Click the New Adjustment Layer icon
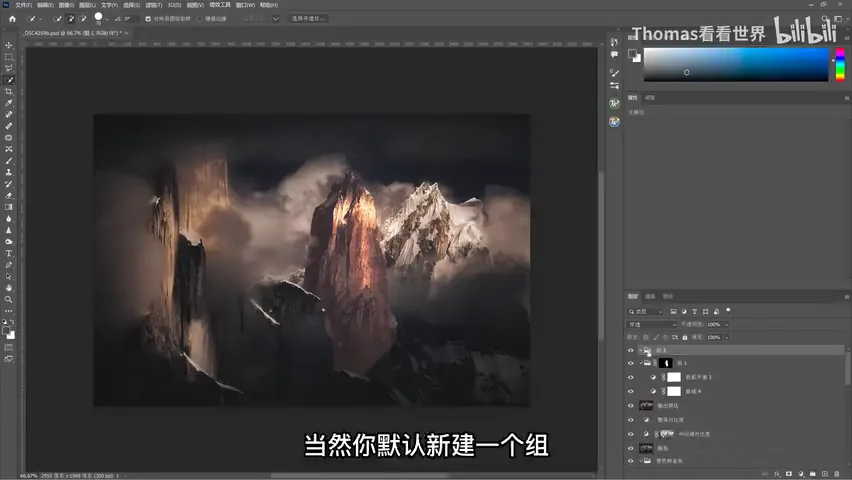 point(801,474)
